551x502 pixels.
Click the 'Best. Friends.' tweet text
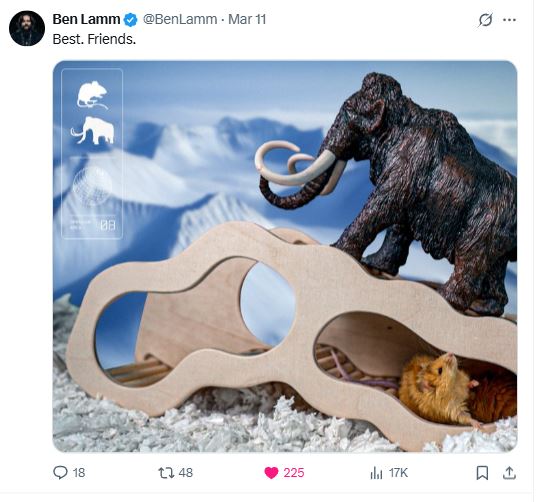(x=94, y=39)
